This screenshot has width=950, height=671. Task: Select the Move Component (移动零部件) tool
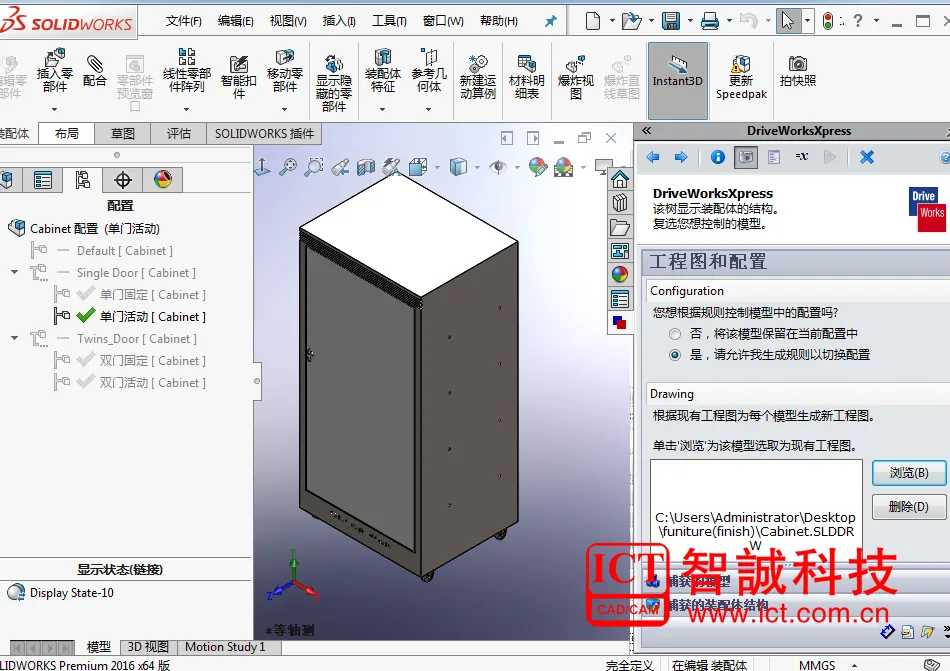click(x=285, y=70)
